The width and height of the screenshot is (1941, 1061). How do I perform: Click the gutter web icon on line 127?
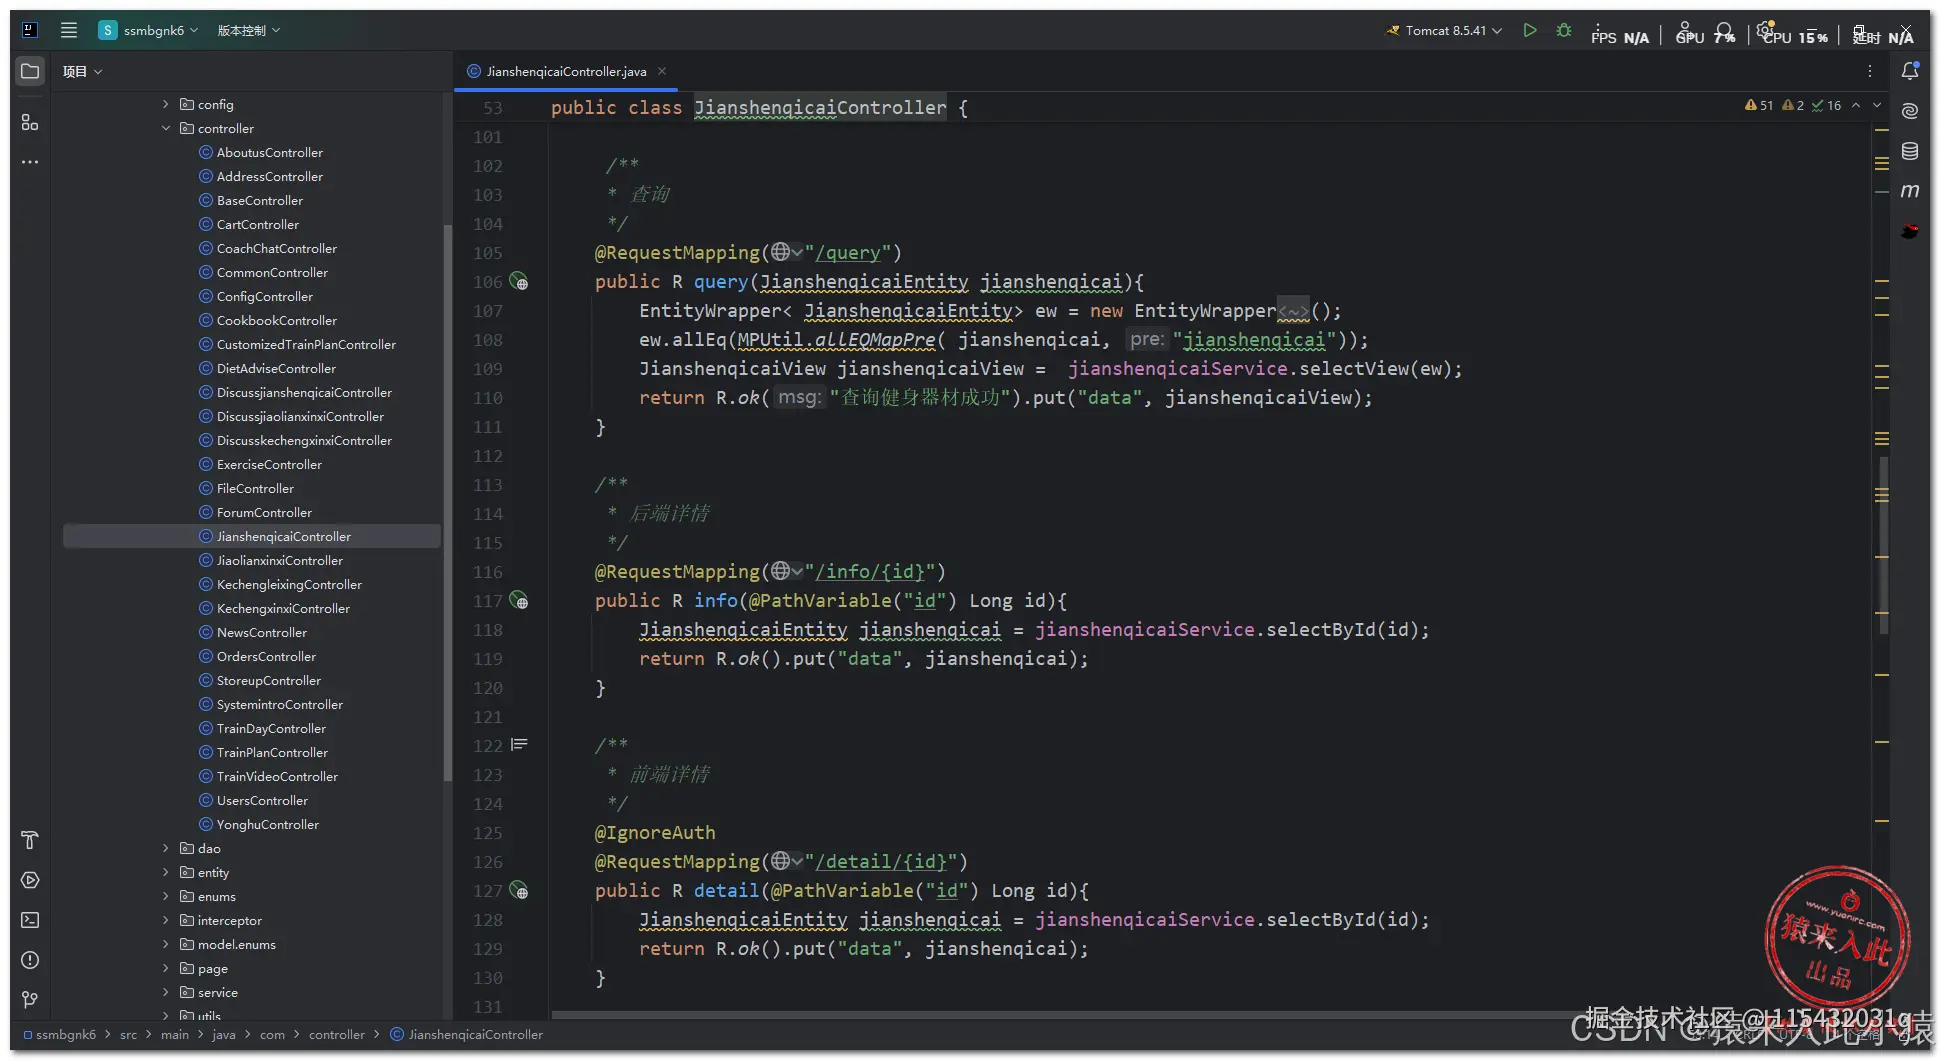[x=519, y=891]
